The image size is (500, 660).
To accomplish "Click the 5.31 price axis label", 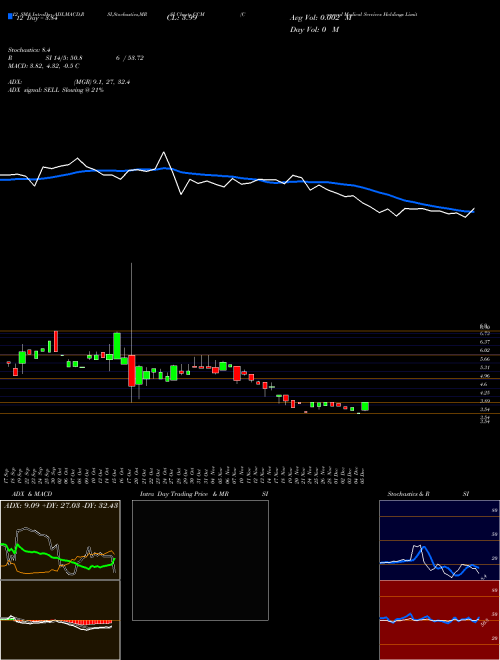I will (485, 367).
